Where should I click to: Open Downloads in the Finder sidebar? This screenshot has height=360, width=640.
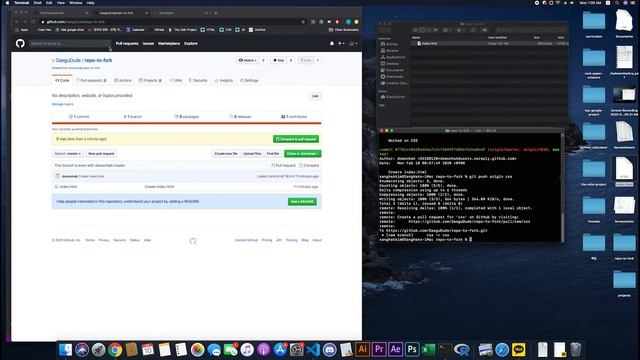coord(392,77)
